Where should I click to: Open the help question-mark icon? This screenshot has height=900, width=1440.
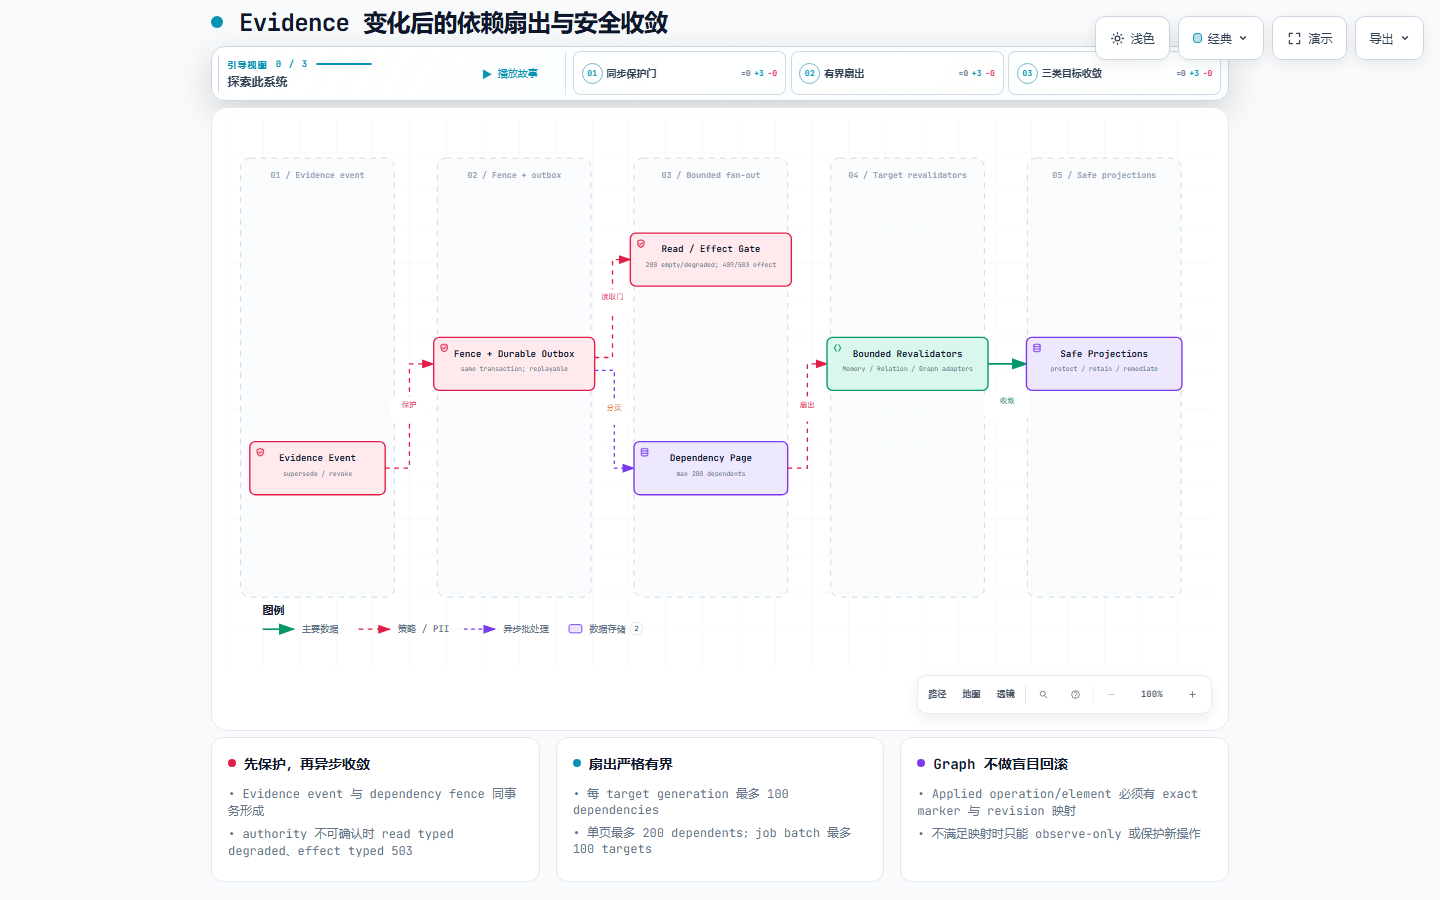tap(1075, 694)
